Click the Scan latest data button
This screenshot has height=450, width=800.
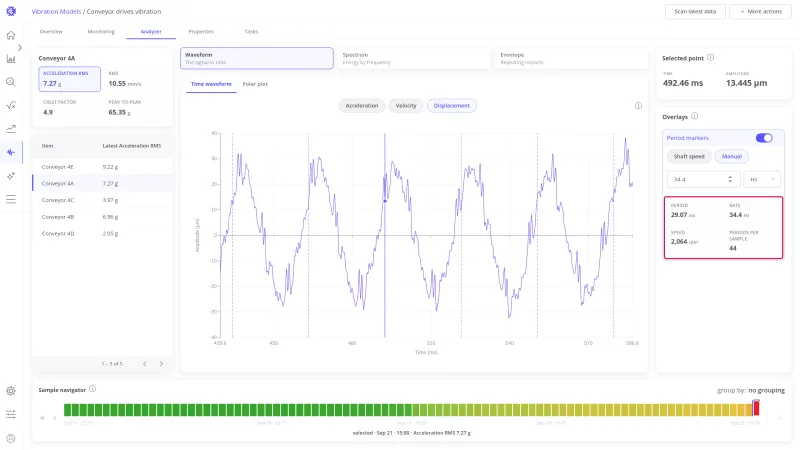[695, 11]
